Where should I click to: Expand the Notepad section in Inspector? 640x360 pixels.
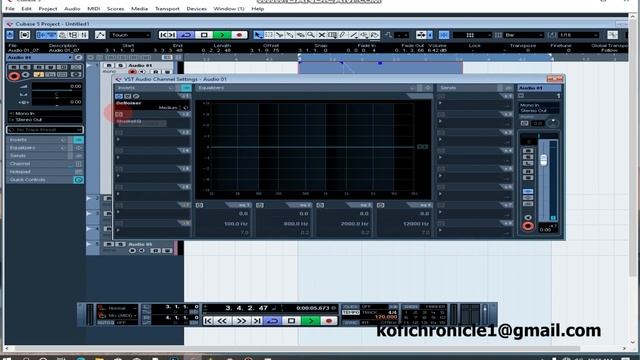point(45,171)
